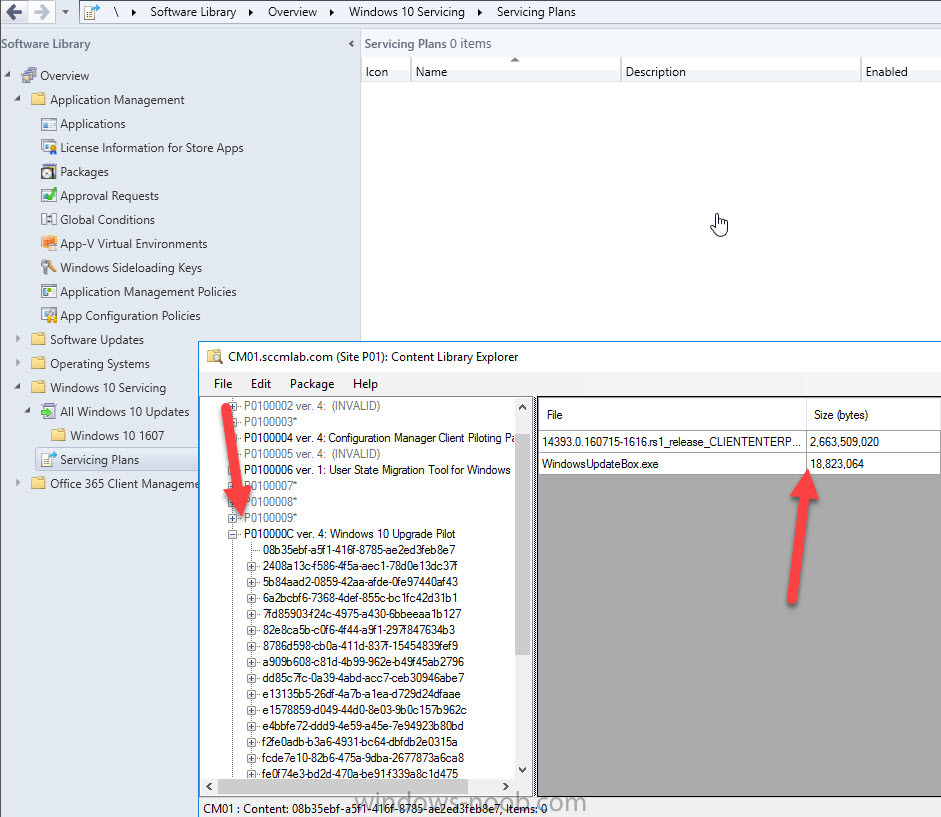Click the Application Management folder icon
941x817 pixels.
(x=38, y=99)
